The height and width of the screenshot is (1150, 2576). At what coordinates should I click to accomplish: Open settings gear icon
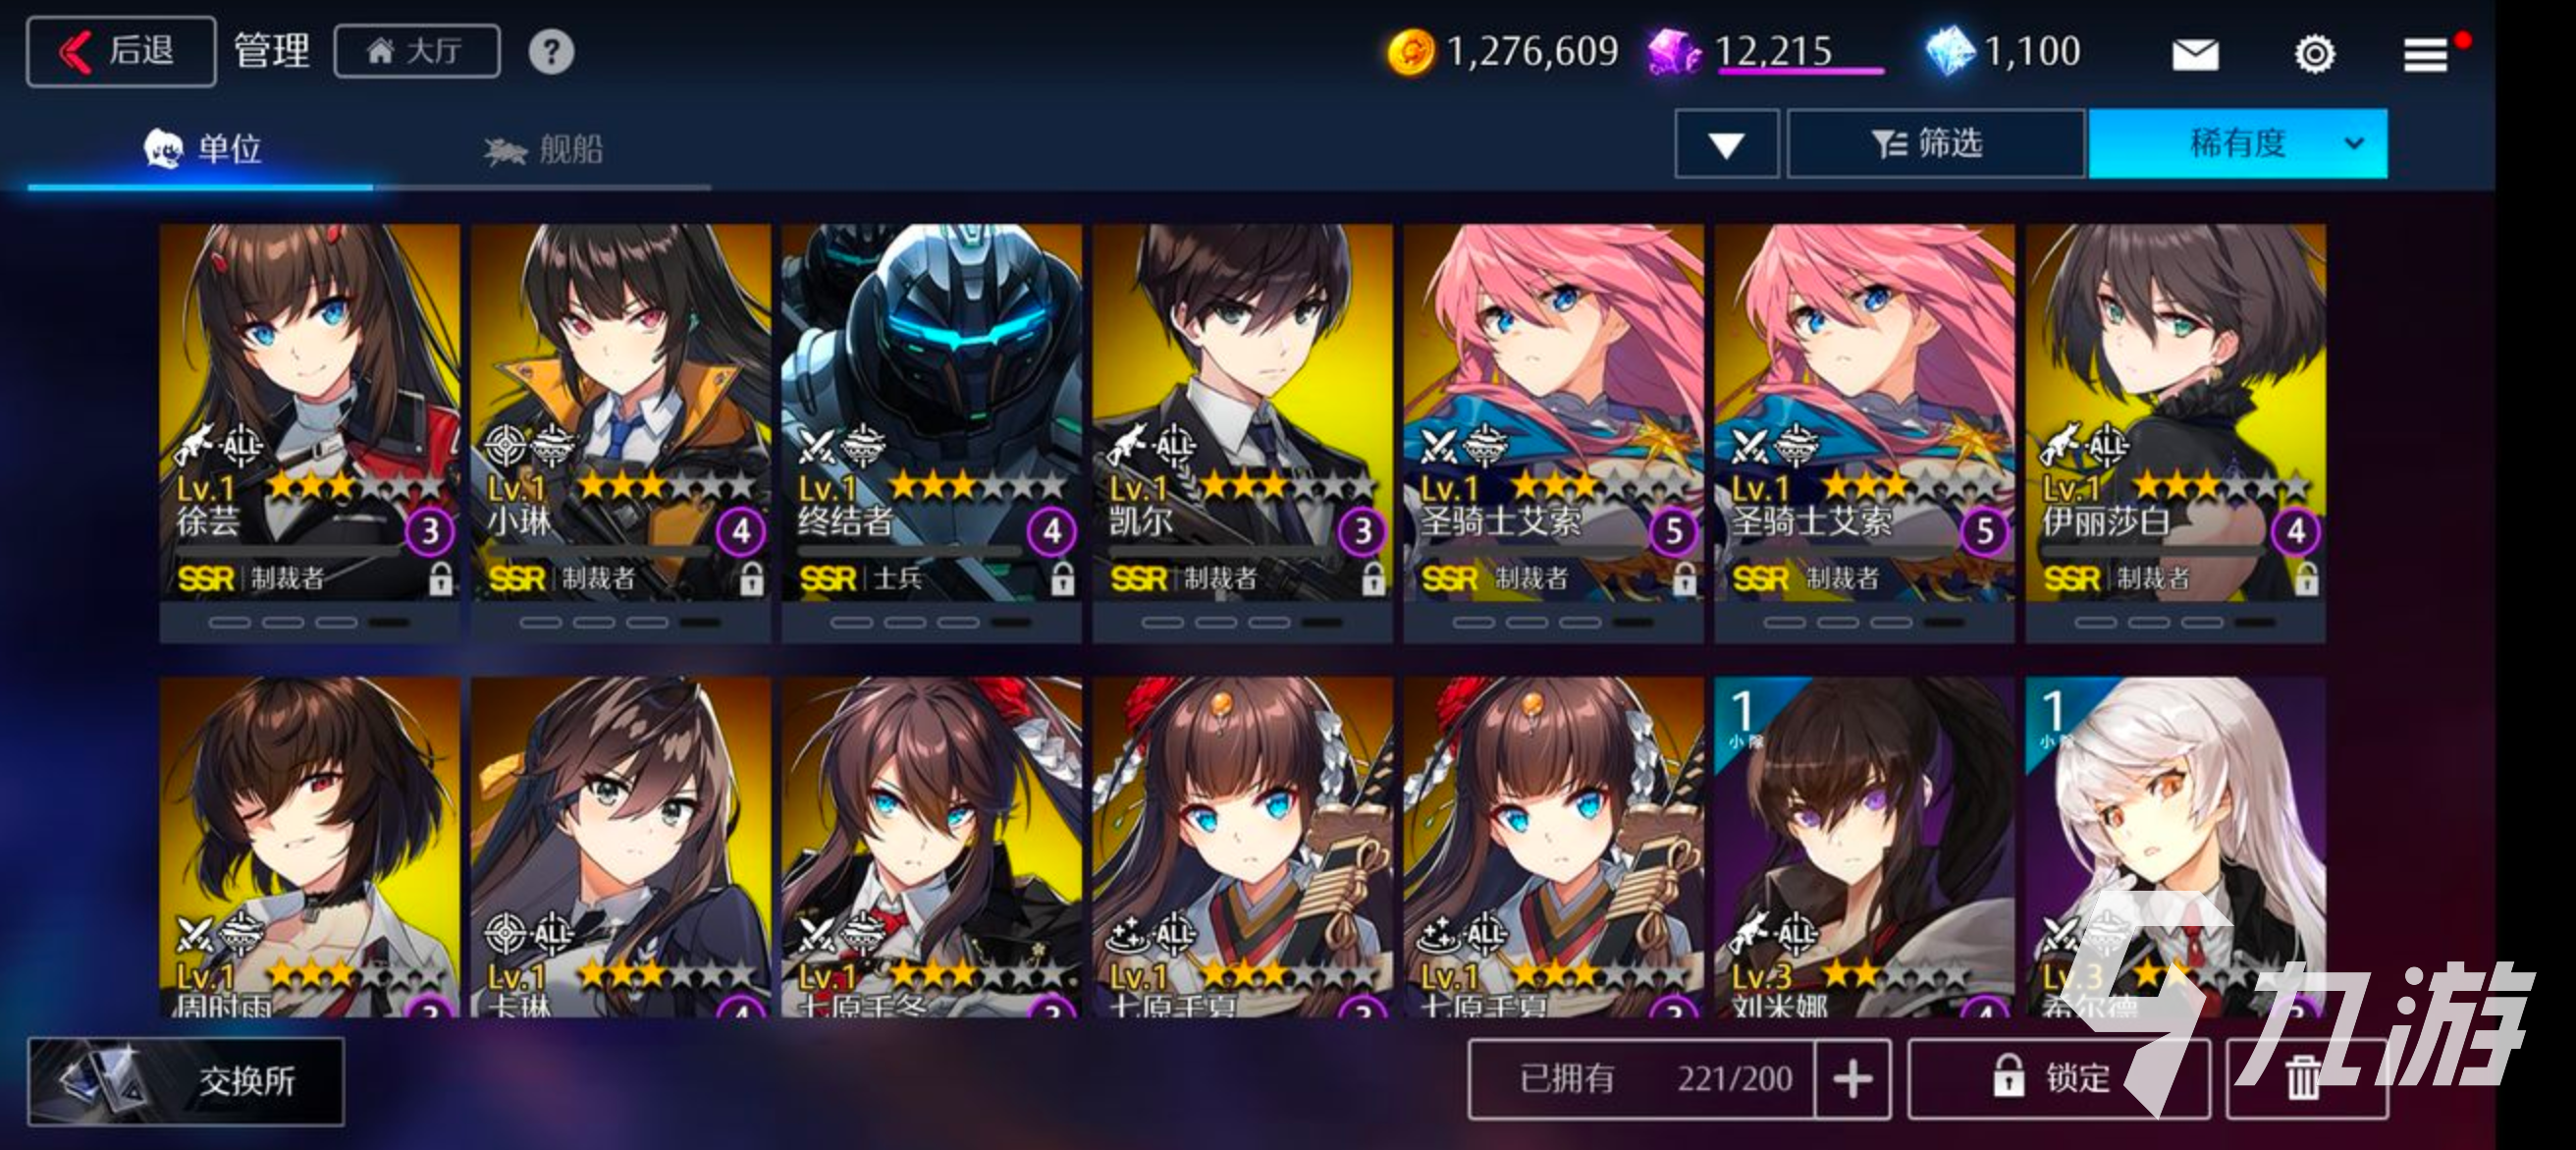tap(2314, 54)
